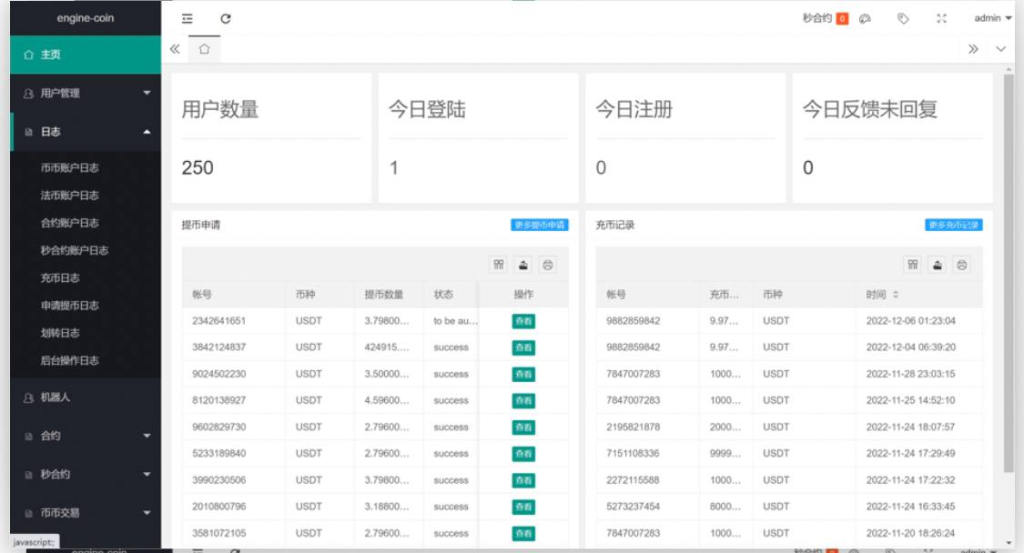
Task: Click the 今日登陆 statistics card title
Action: coord(427,109)
